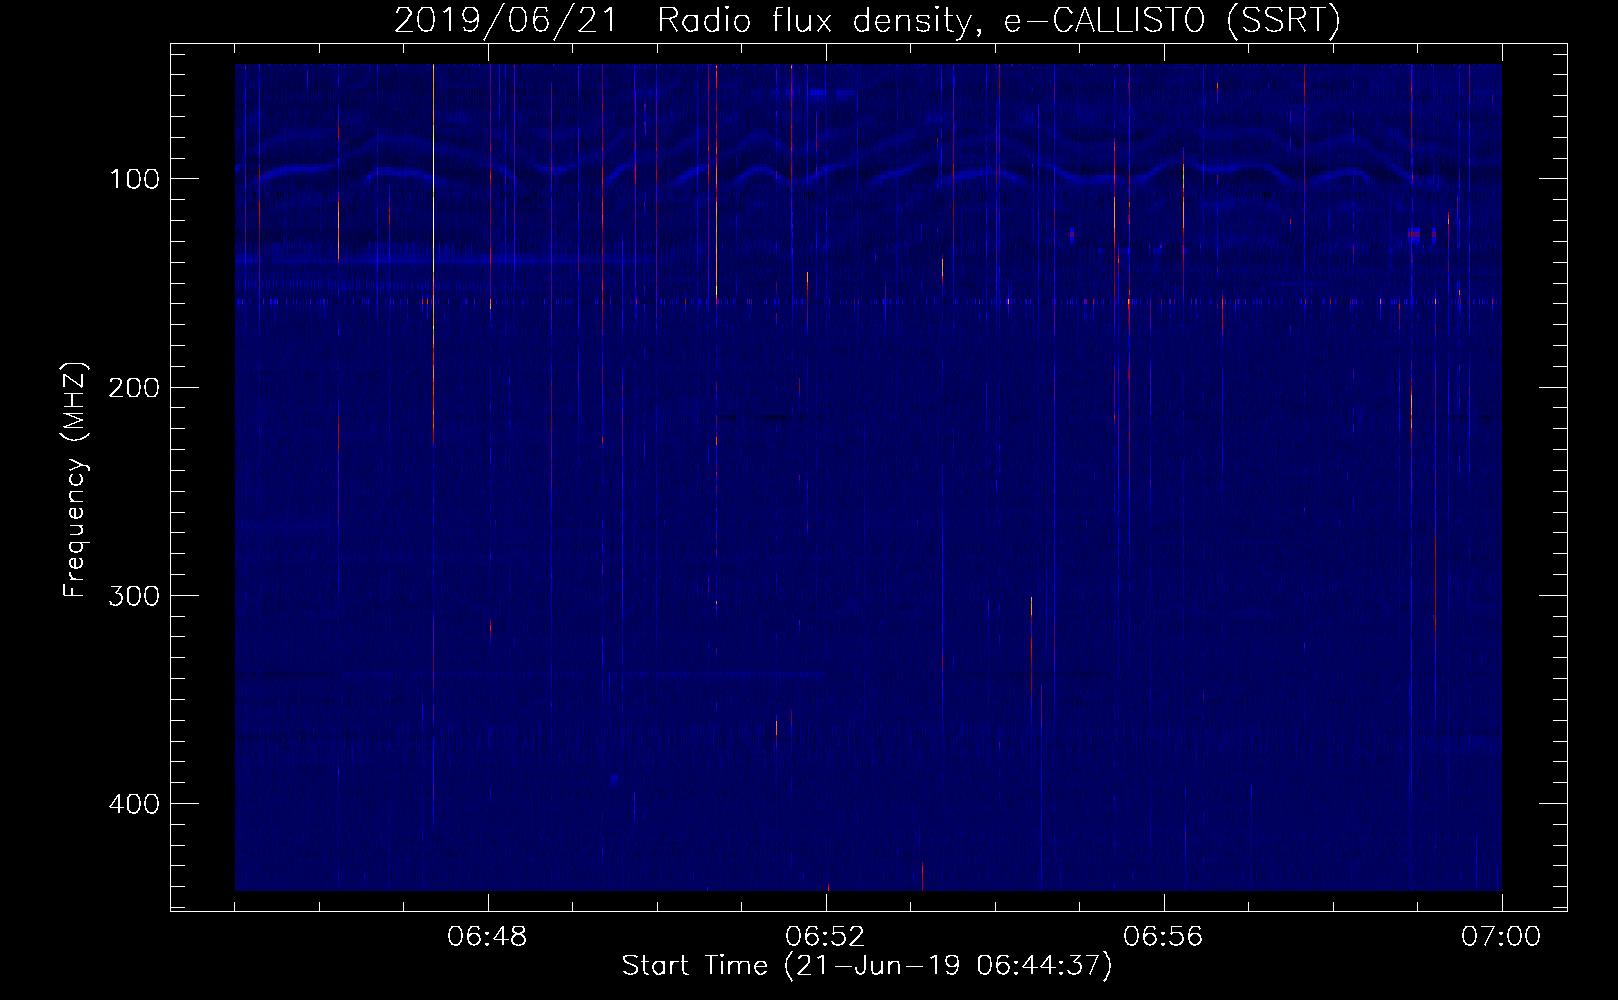Image resolution: width=1618 pixels, height=1000 pixels.
Task: Click the 'Frequency (MHZ)' y-axis label
Action: point(75,480)
